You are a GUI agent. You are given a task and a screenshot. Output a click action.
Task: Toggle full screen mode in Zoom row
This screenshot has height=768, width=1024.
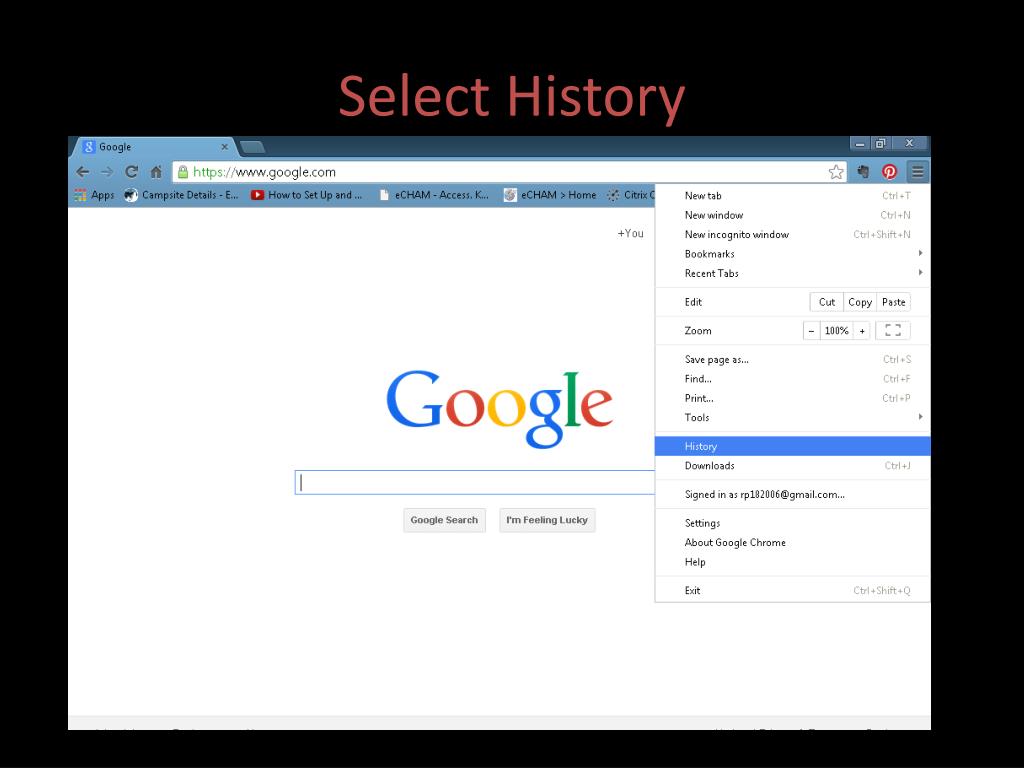[x=893, y=330]
